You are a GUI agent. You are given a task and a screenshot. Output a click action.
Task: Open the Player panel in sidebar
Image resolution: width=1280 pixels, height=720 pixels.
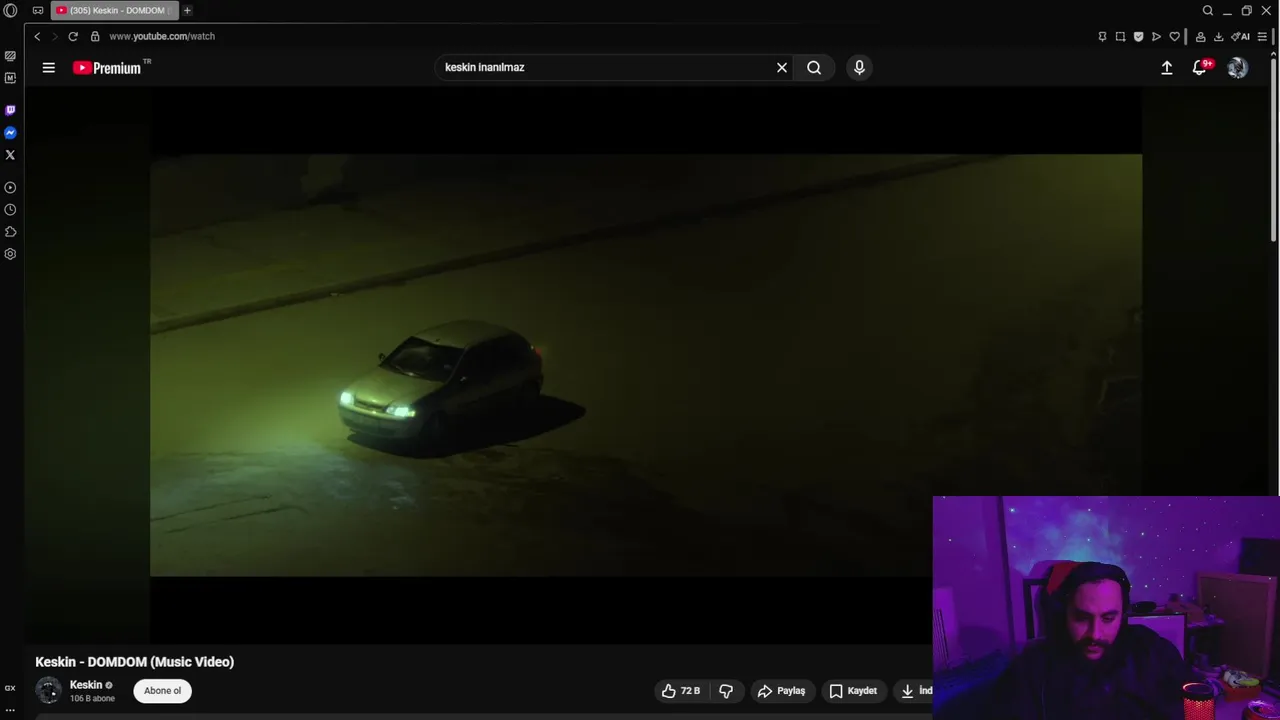pos(10,188)
